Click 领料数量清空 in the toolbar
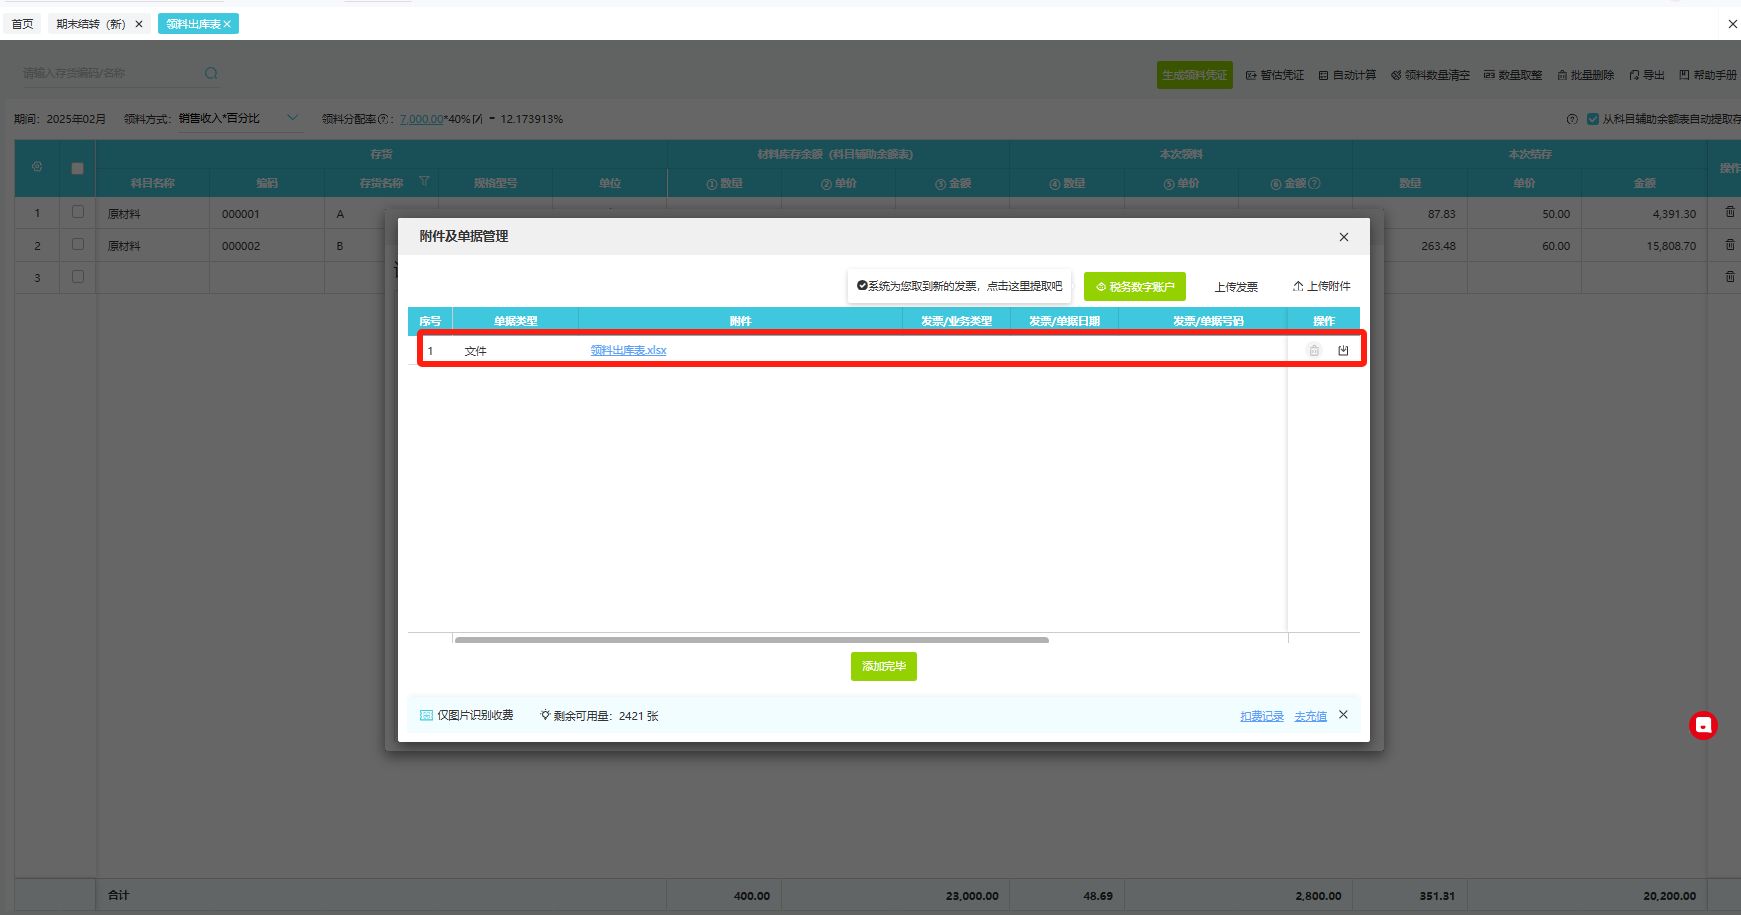The height and width of the screenshot is (915, 1741). pos(1430,75)
